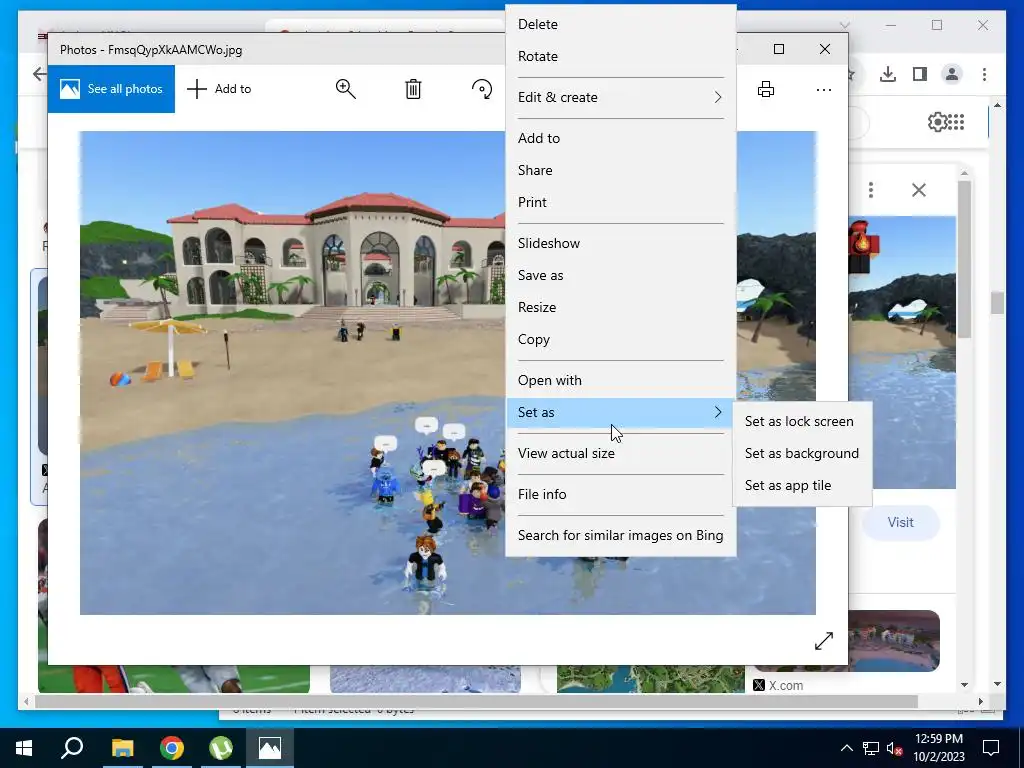Image resolution: width=1024 pixels, height=768 pixels.
Task: Toggle Chrome side panel icon
Action: coord(920,74)
